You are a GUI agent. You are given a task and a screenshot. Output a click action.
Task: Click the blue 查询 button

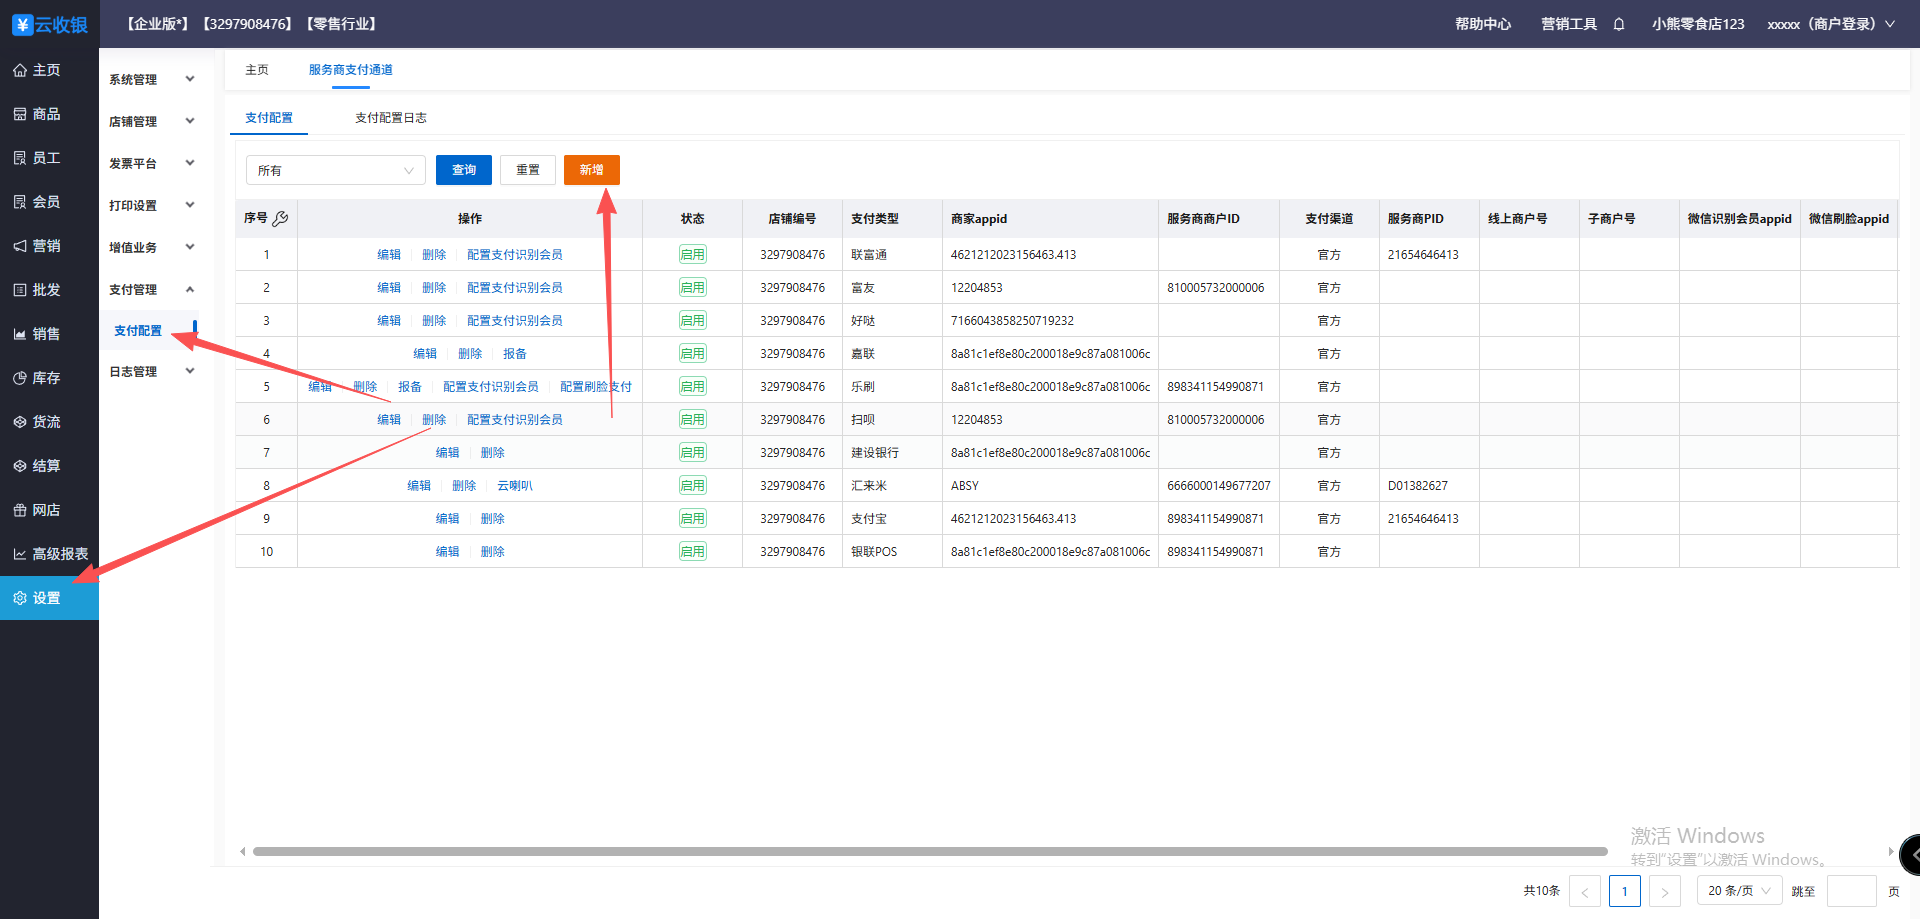pyautogui.click(x=463, y=170)
